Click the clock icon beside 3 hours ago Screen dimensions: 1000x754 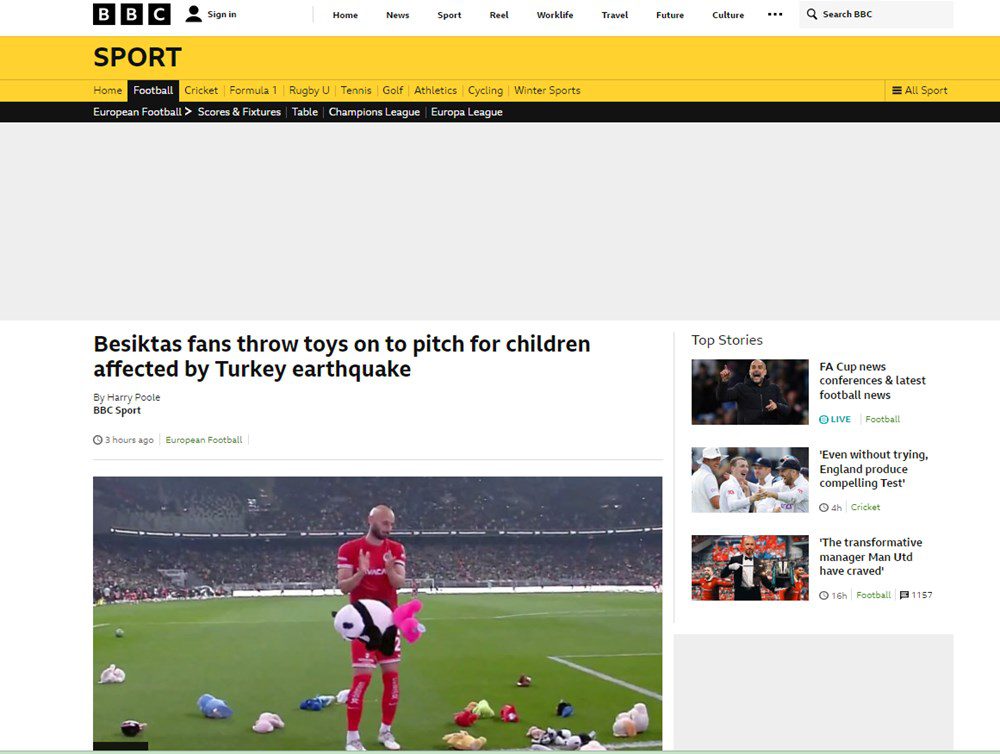click(98, 440)
